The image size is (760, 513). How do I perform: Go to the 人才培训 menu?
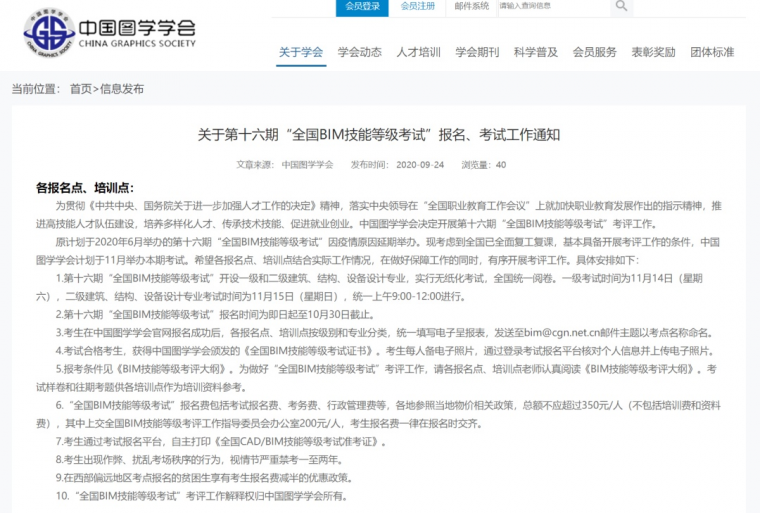pyautogui.click(x=418, y=52)
